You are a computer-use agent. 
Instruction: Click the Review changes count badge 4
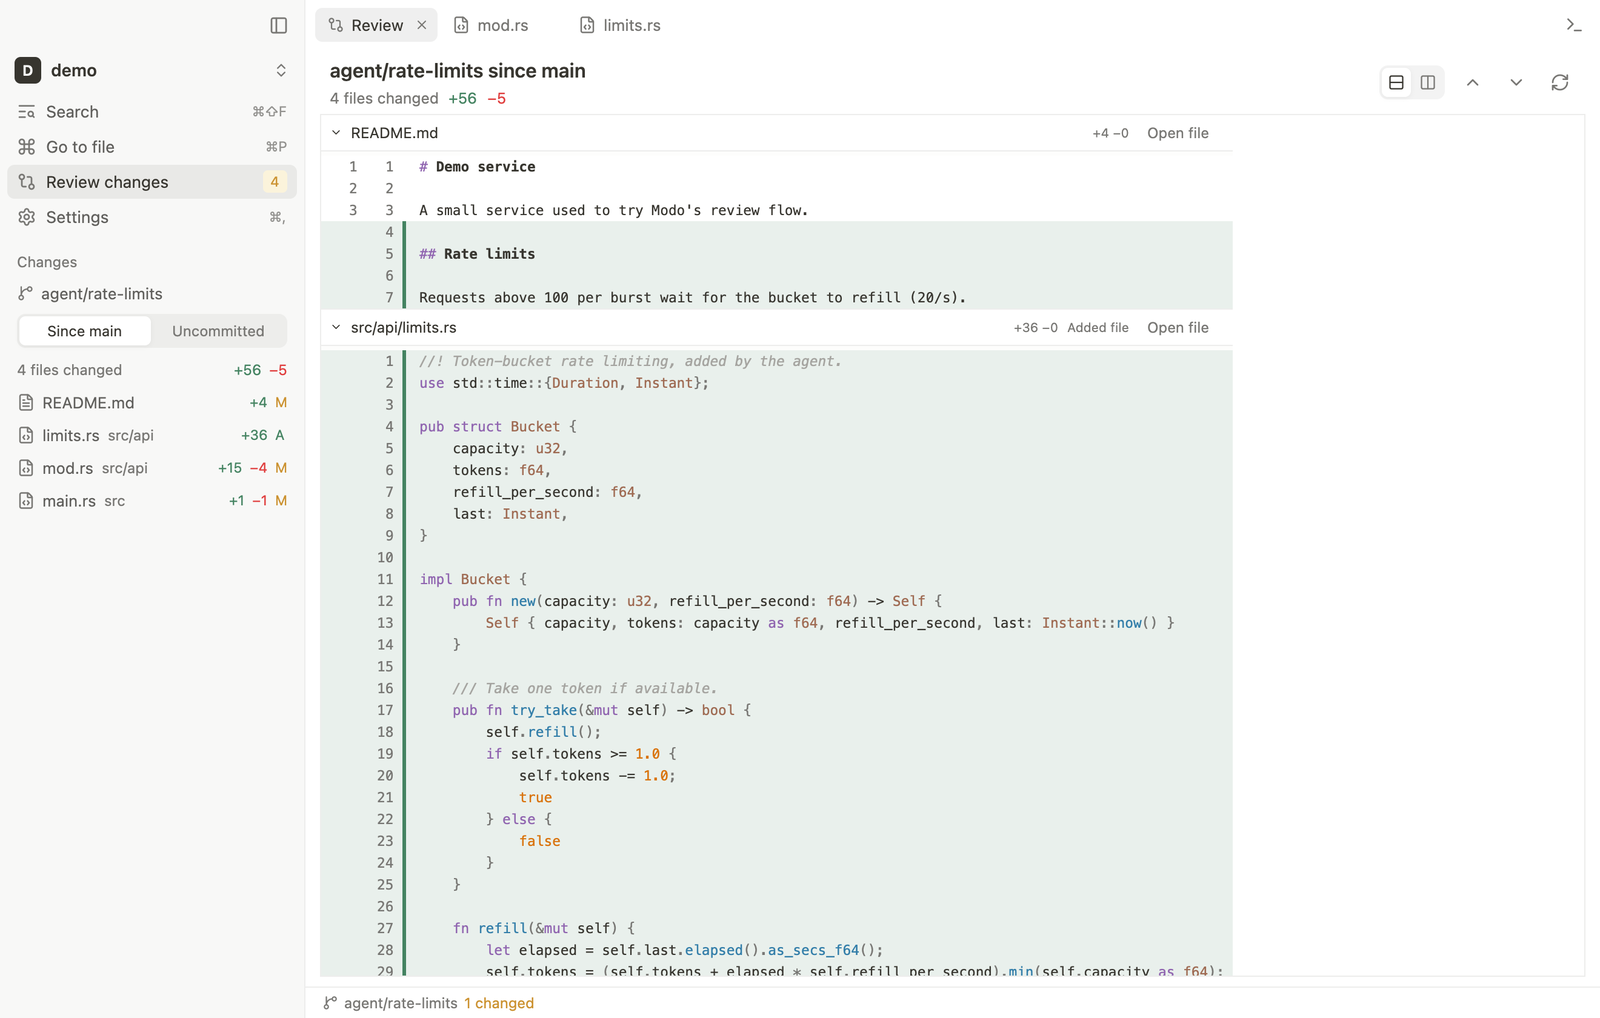click(x=275, y=182)
